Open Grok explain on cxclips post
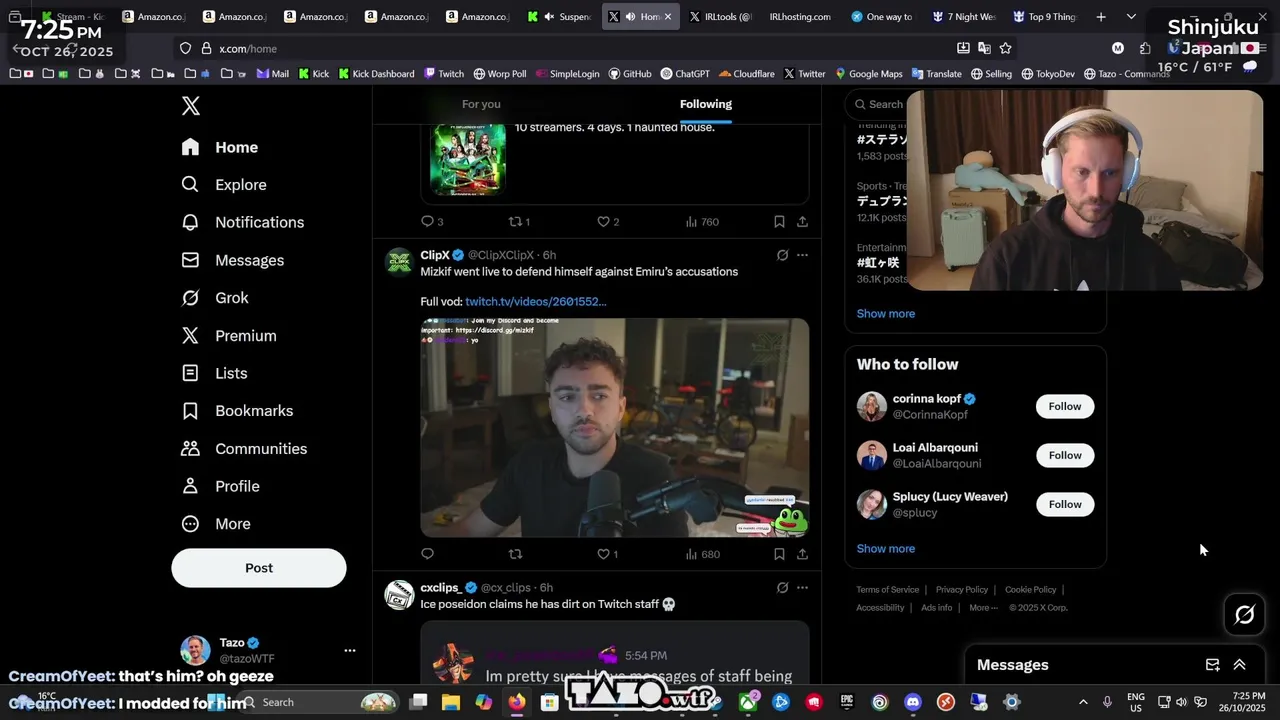 [782, 587]
